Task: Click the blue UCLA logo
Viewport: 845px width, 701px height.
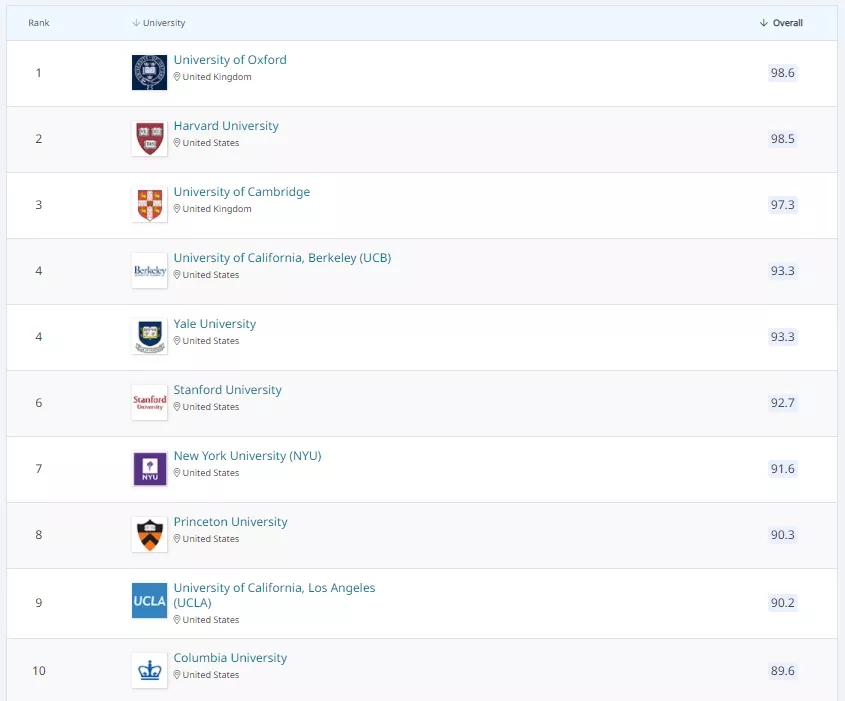Action: [x=149, y=601]
